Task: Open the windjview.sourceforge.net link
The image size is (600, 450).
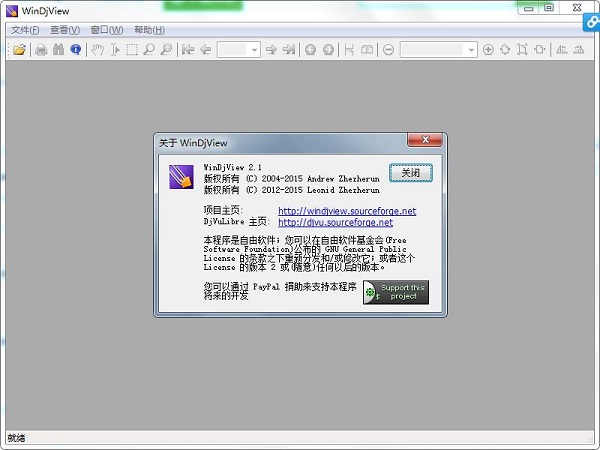Action: 346,211
